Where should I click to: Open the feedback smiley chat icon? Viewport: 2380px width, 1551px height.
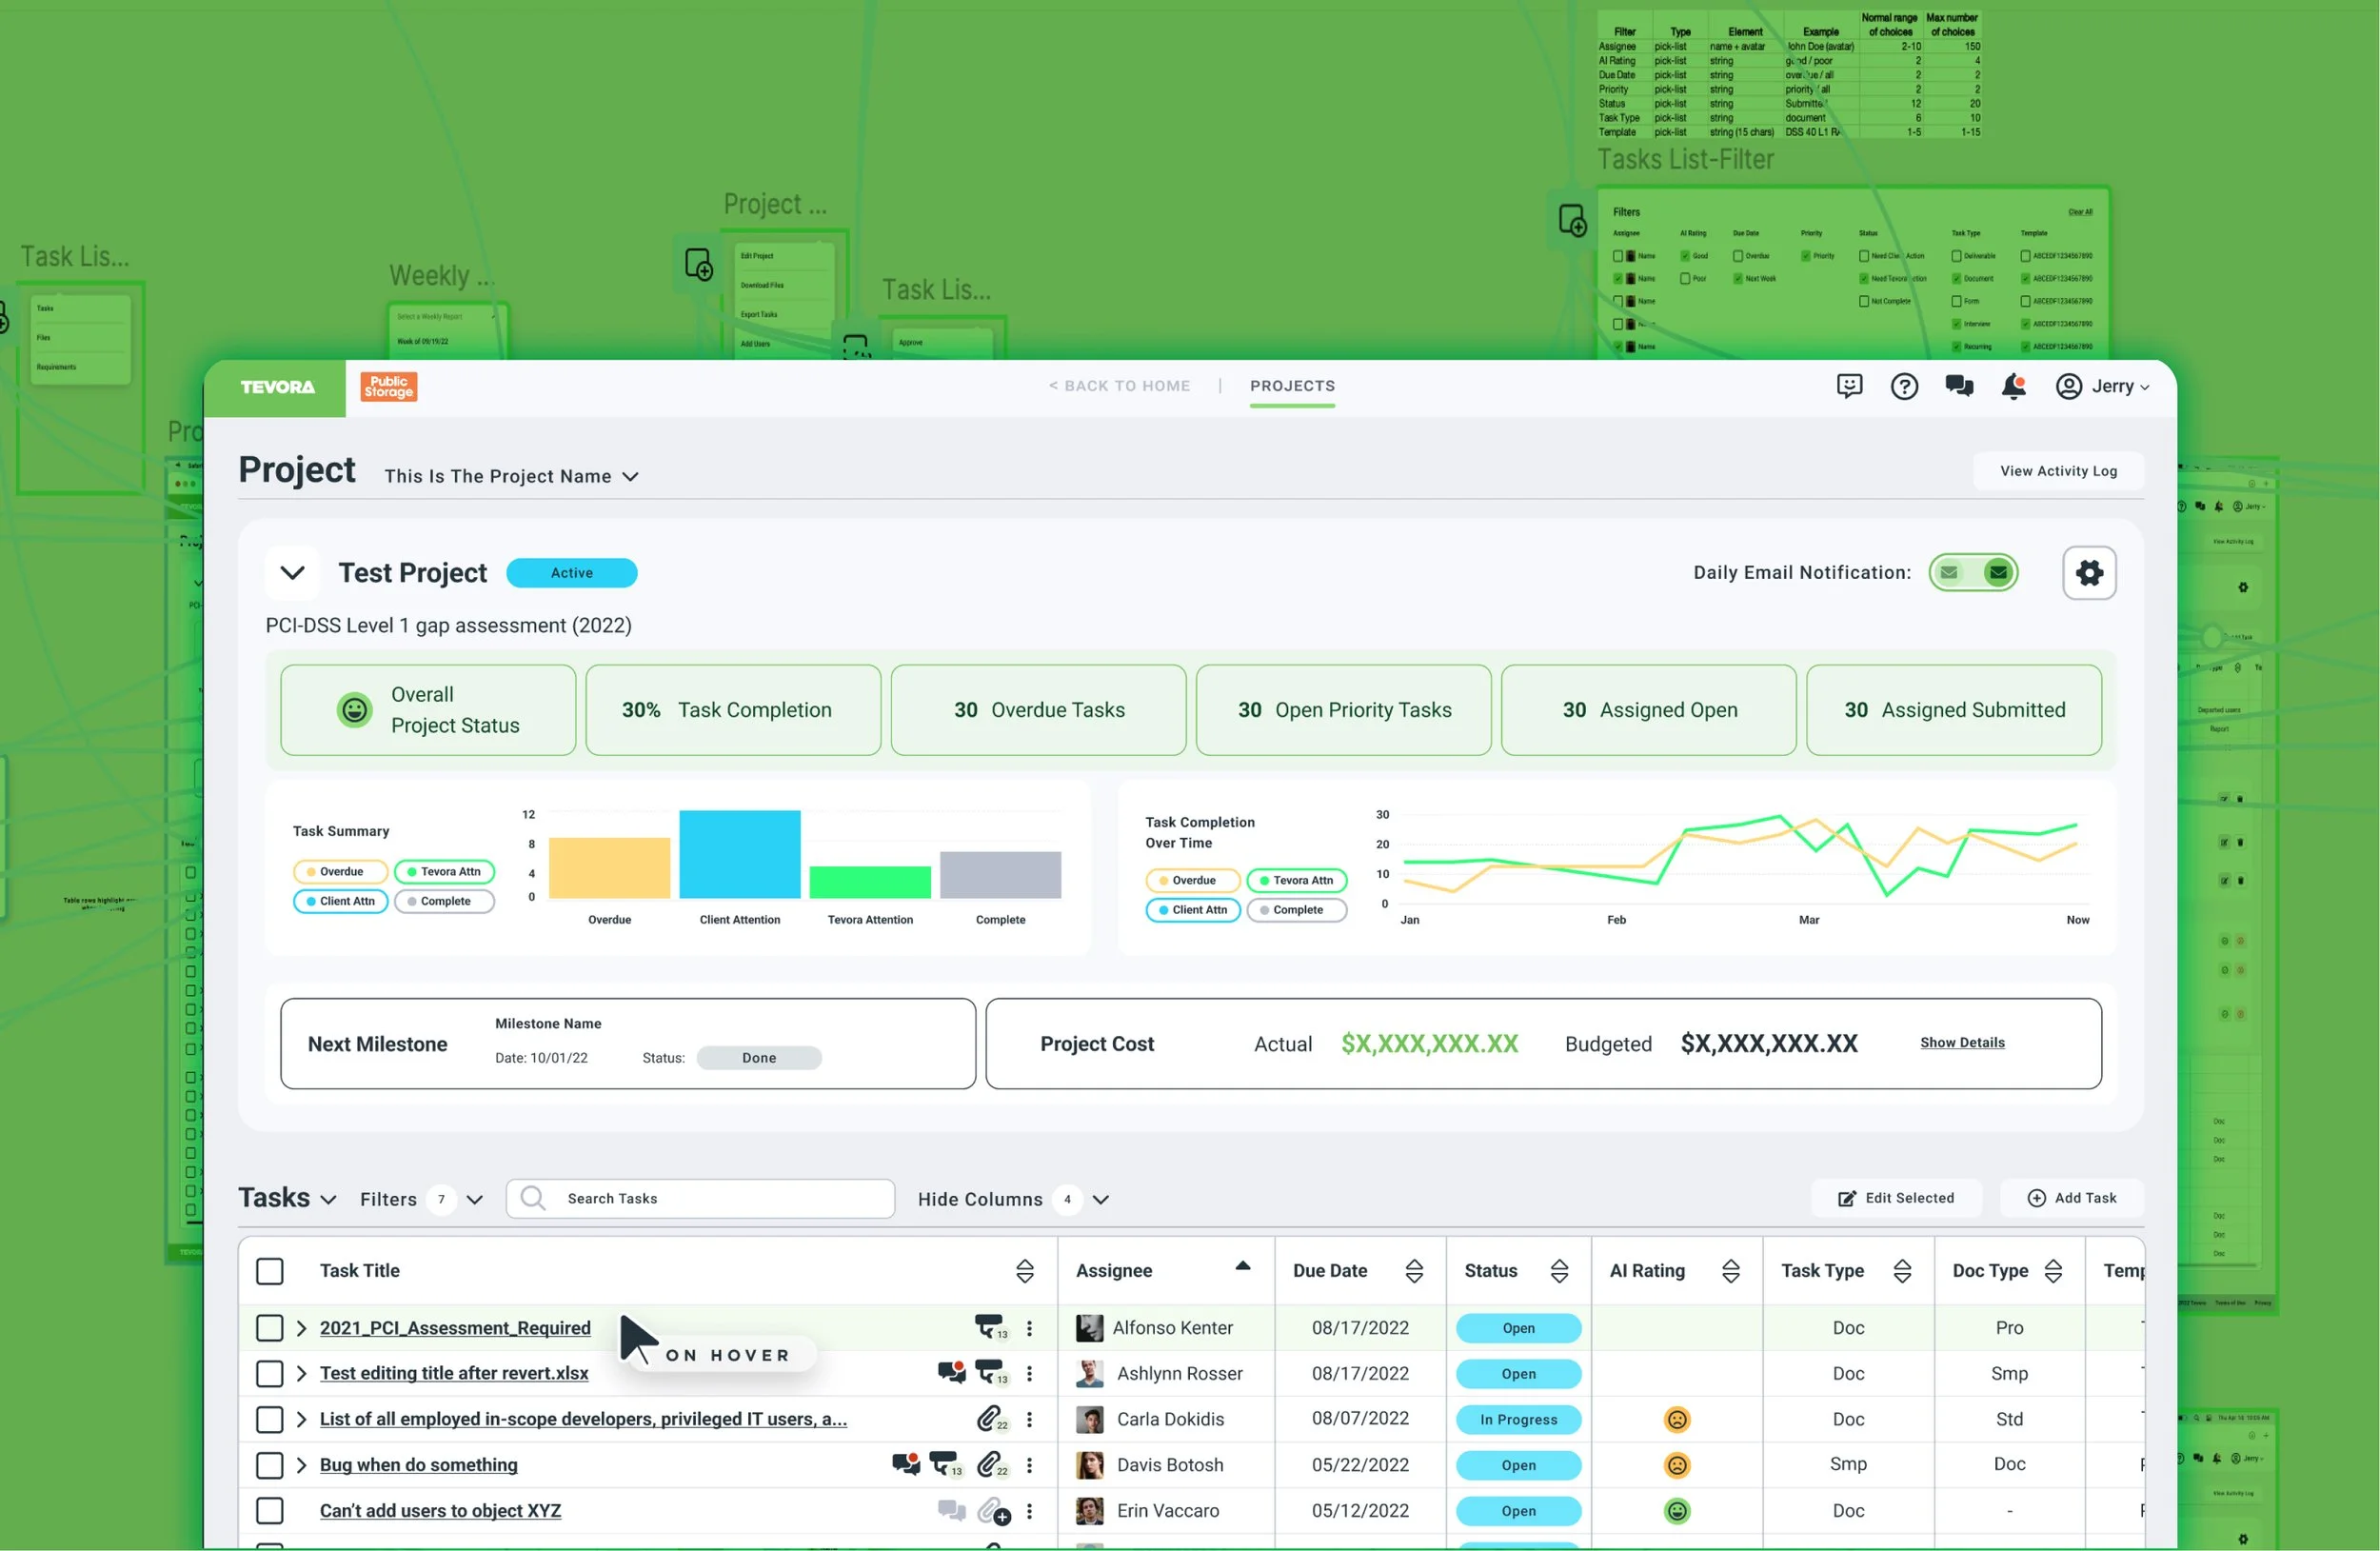1849,386
